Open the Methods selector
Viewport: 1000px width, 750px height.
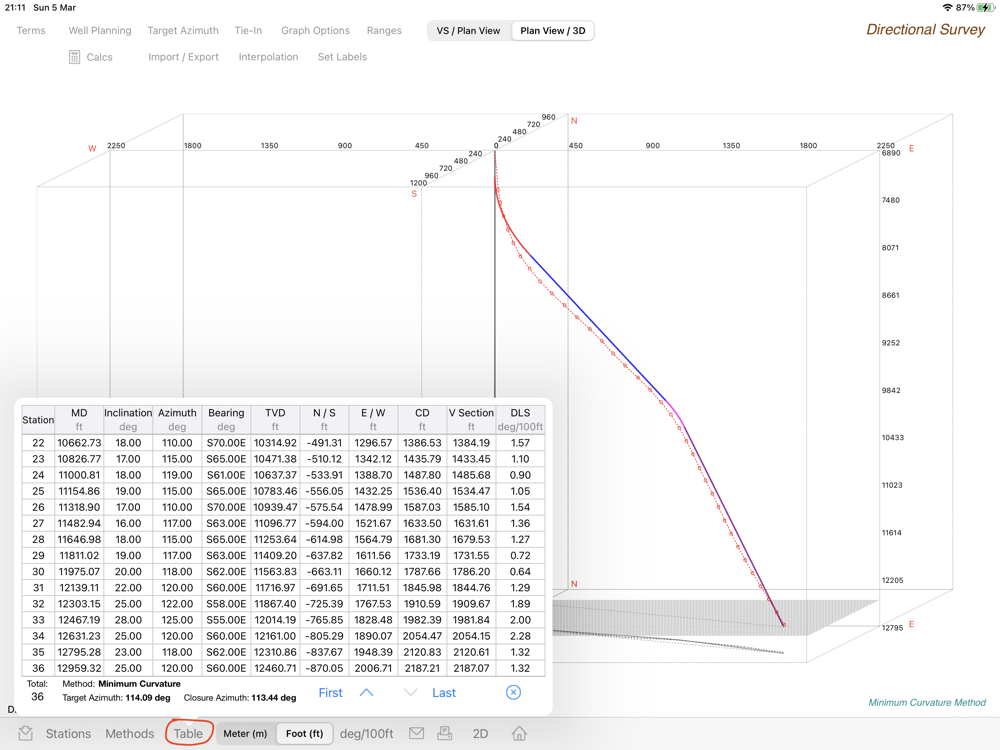[129, 733]
